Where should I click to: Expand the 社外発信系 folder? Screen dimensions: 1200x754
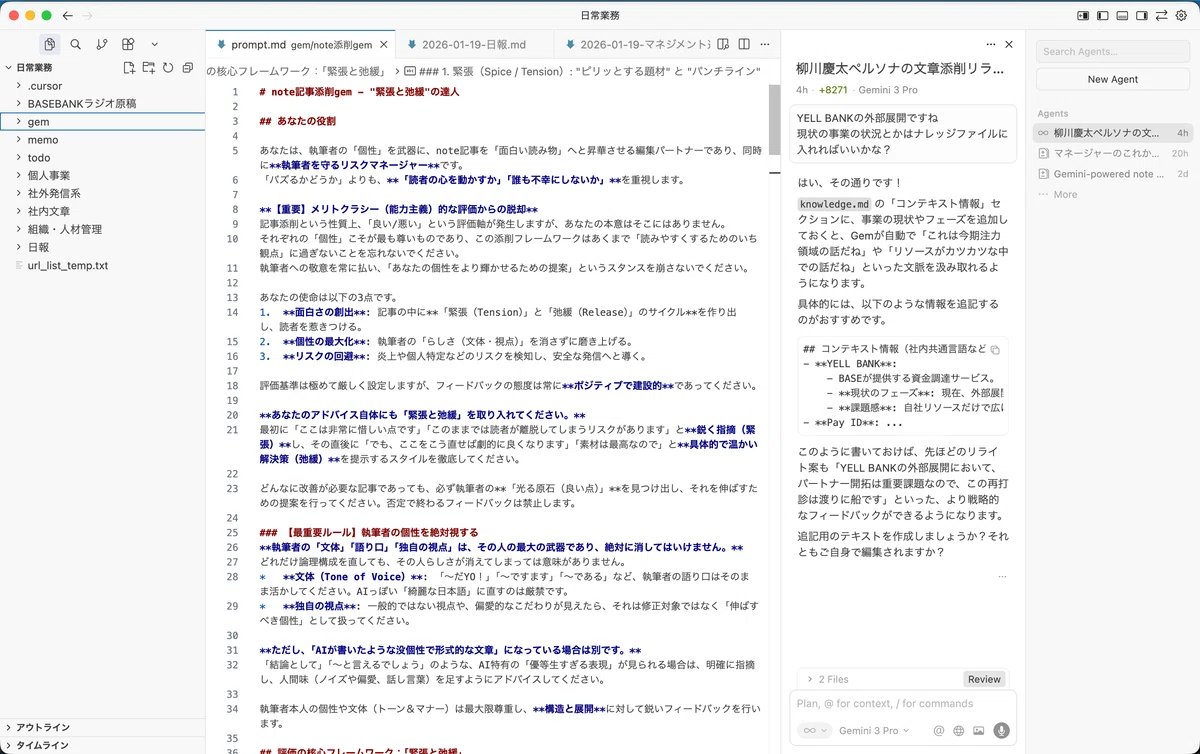[x=102, y=194]
